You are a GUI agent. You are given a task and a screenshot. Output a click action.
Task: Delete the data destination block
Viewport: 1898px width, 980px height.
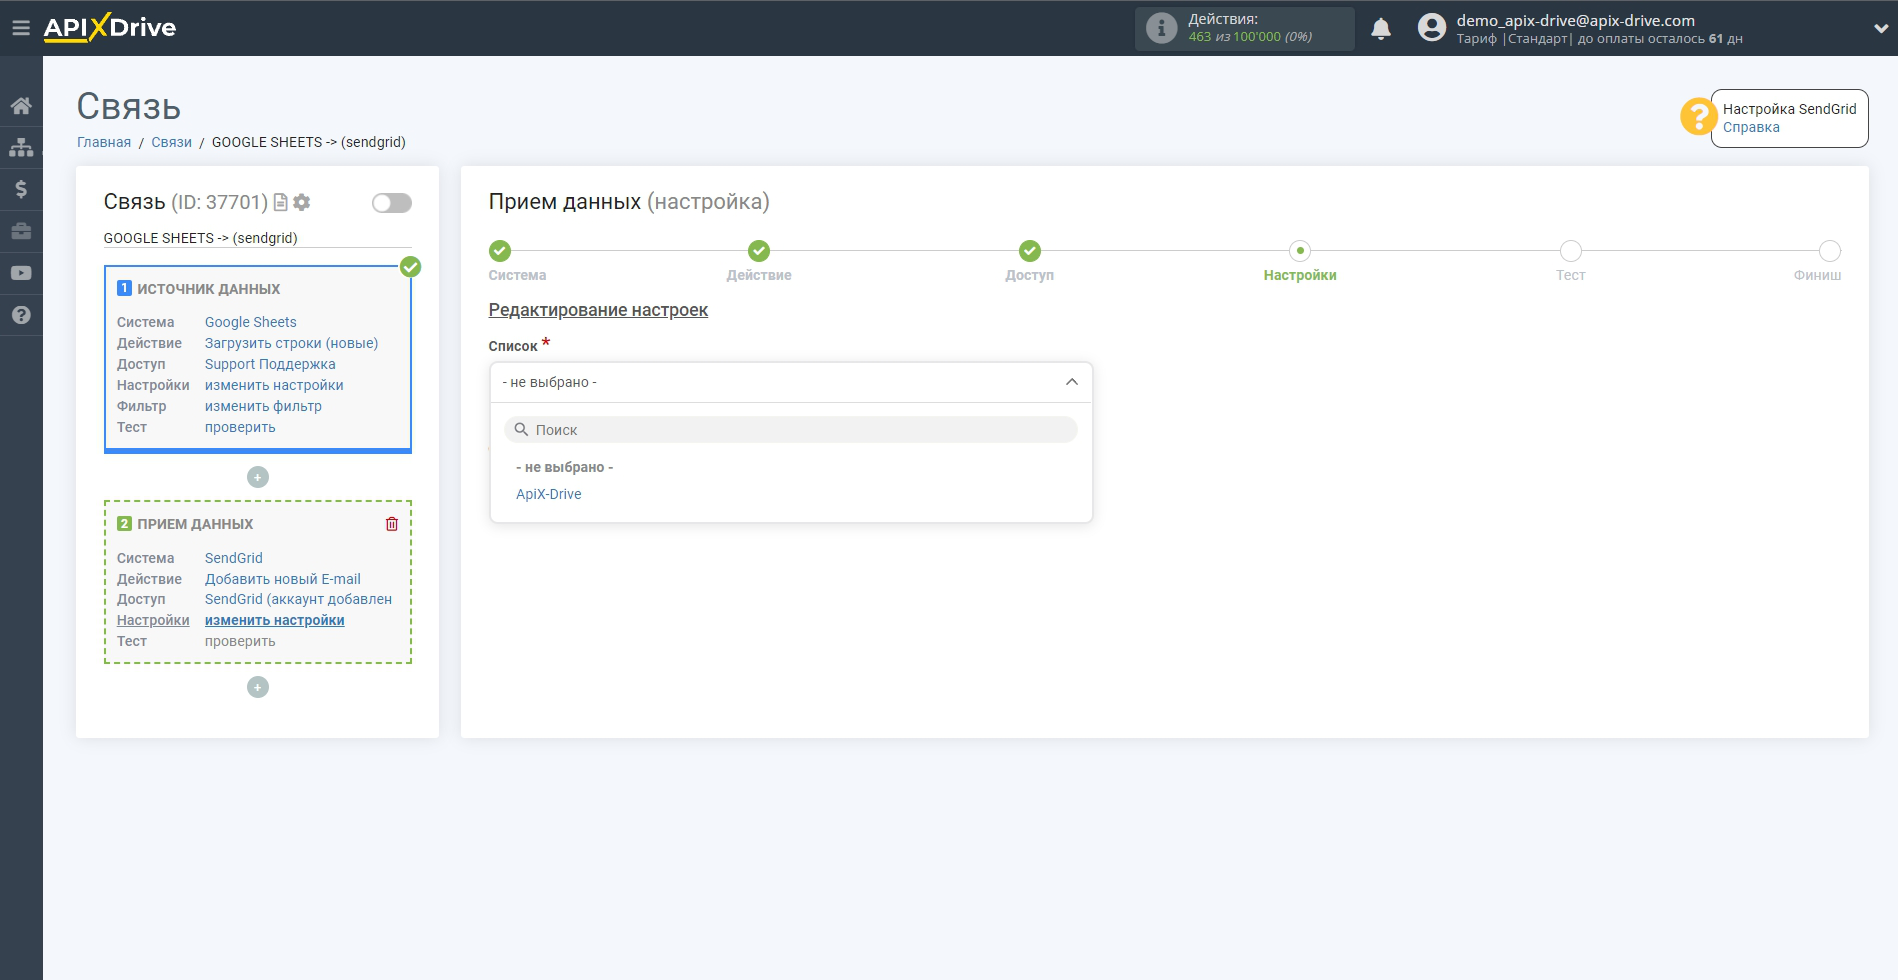(392, 524)
